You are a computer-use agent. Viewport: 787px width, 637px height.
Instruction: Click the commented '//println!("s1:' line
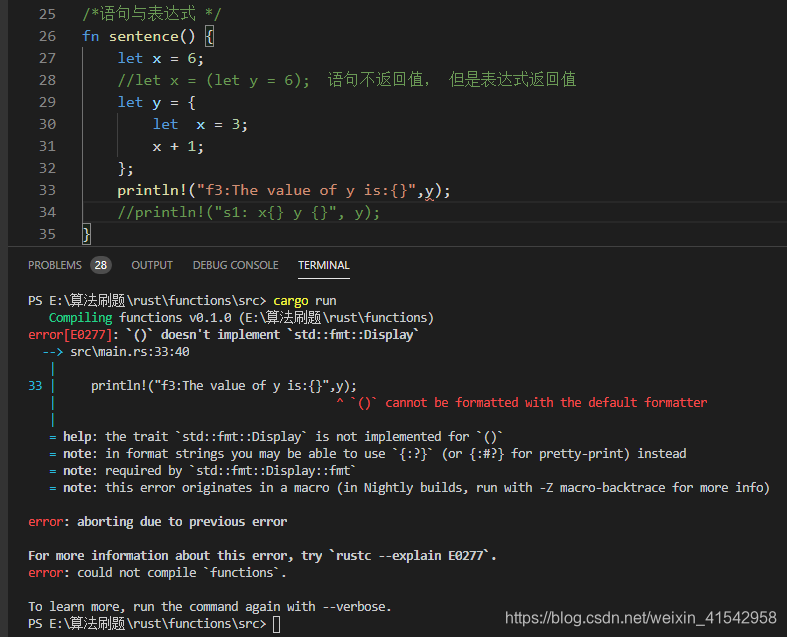(x=249, y=212)
